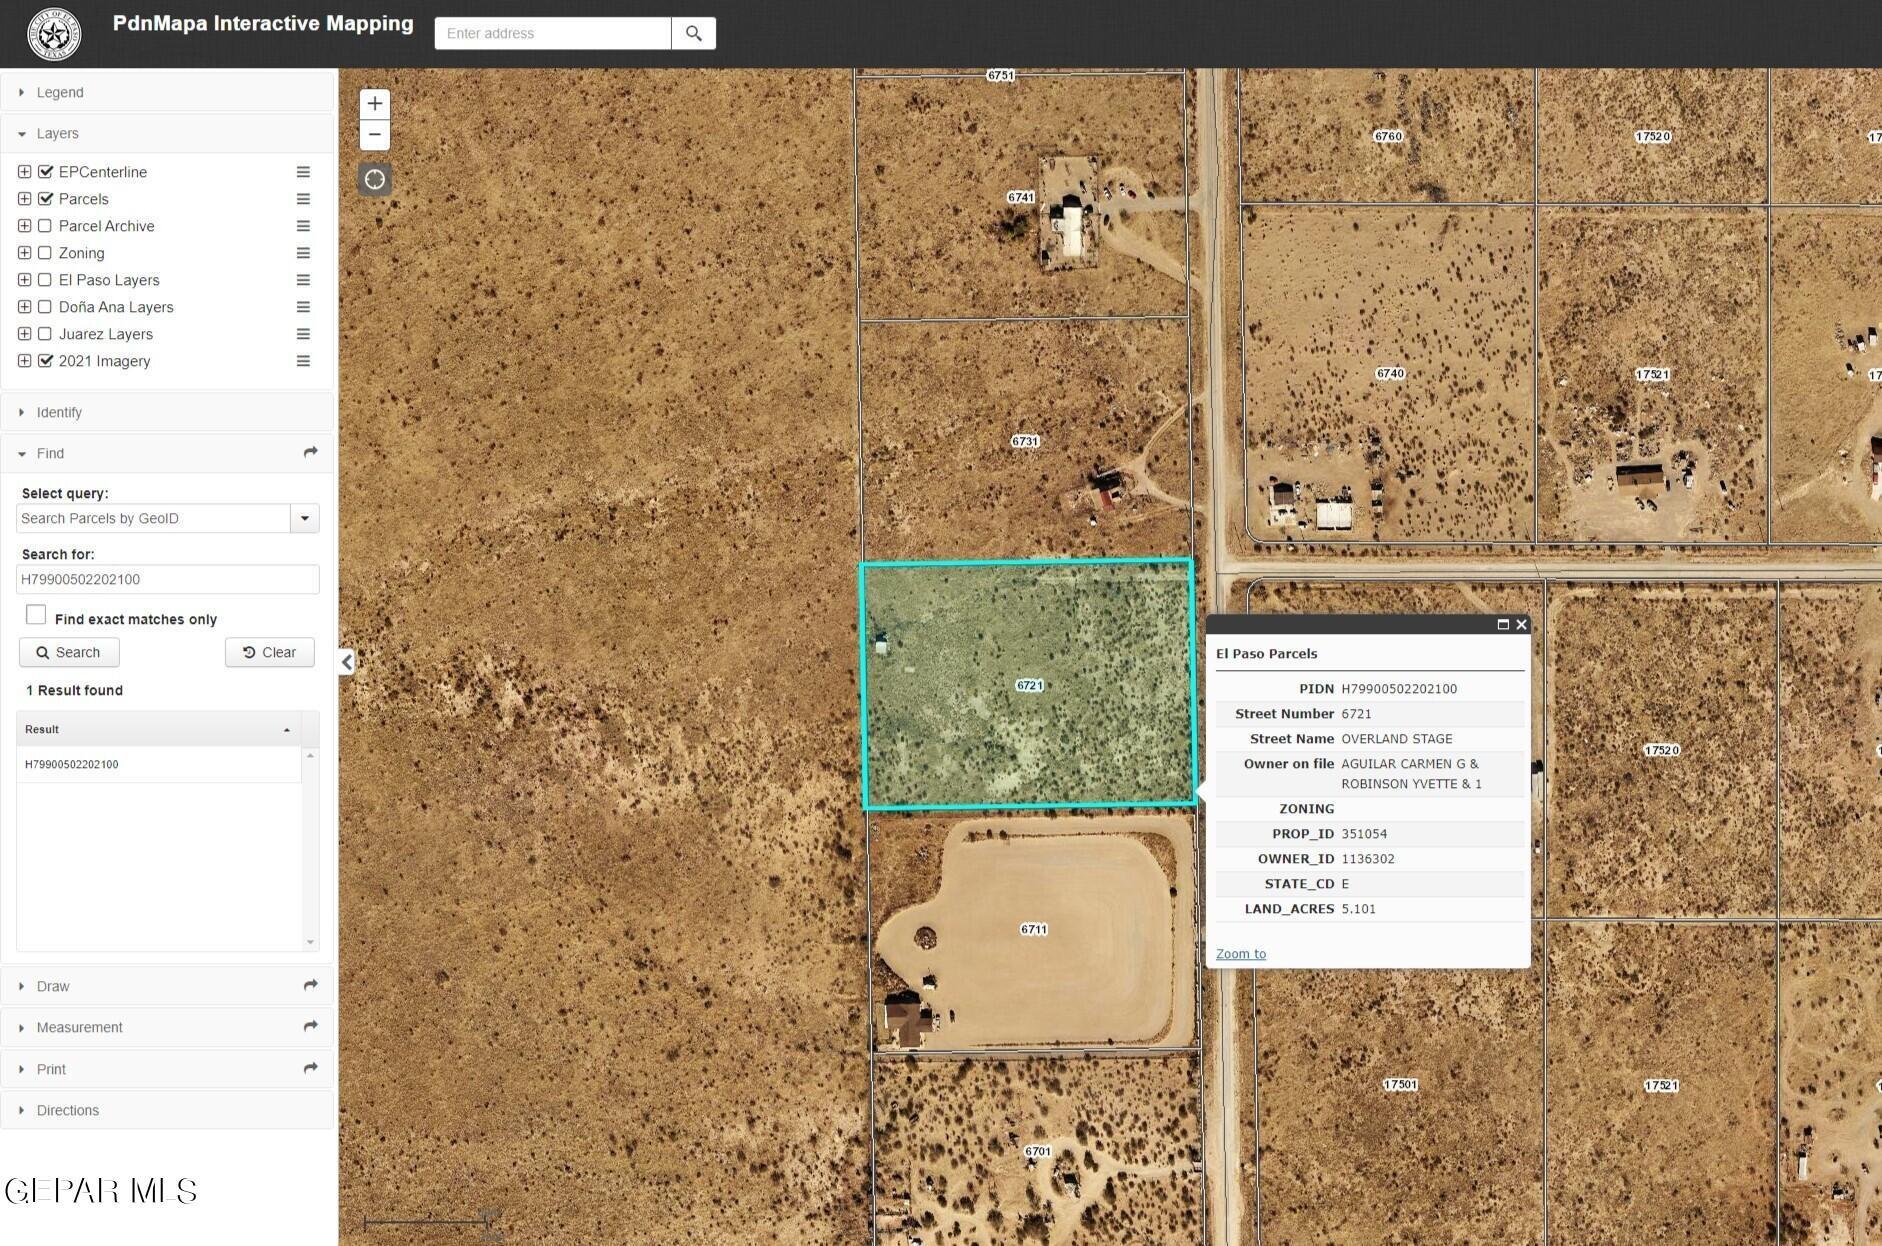The height and width of the screenshot is (1246, 1882).
Task: Open the Draw panel
Action: pos(167,986)
